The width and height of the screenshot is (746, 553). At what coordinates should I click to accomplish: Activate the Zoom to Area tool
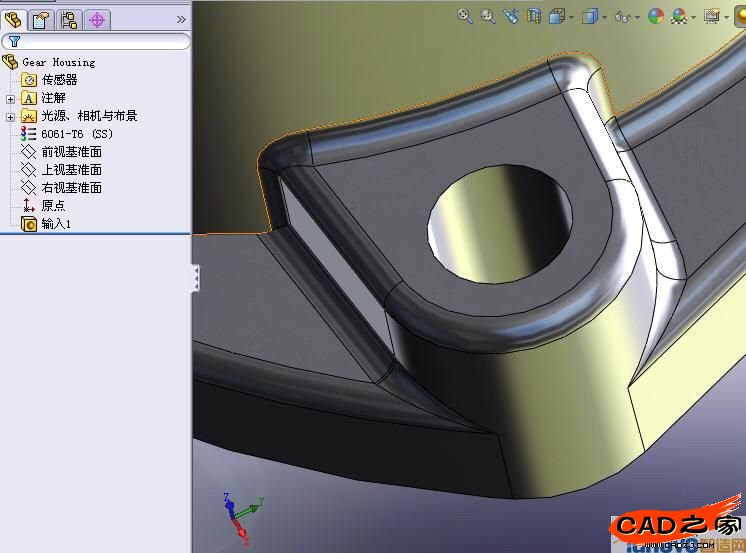[488, 15]
